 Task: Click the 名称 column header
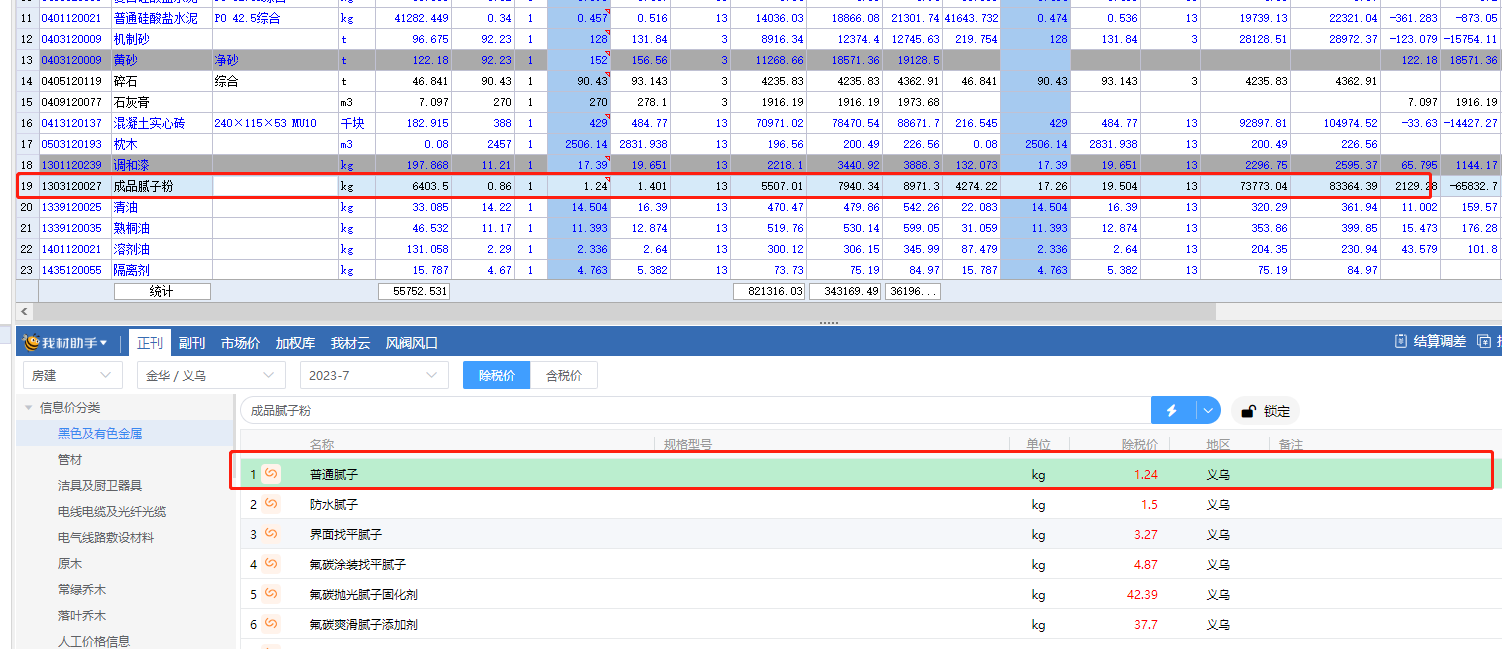pos(322,444)
